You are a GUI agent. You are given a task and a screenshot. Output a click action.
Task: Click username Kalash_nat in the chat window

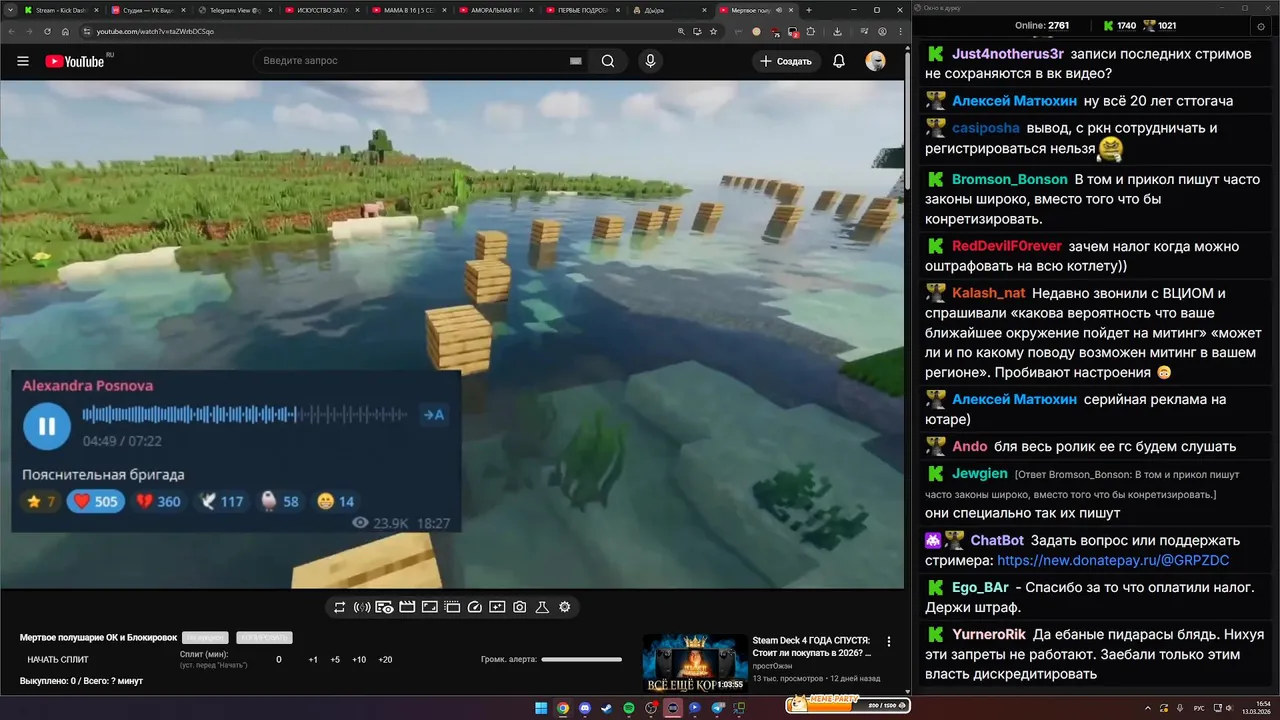point(988,293)
